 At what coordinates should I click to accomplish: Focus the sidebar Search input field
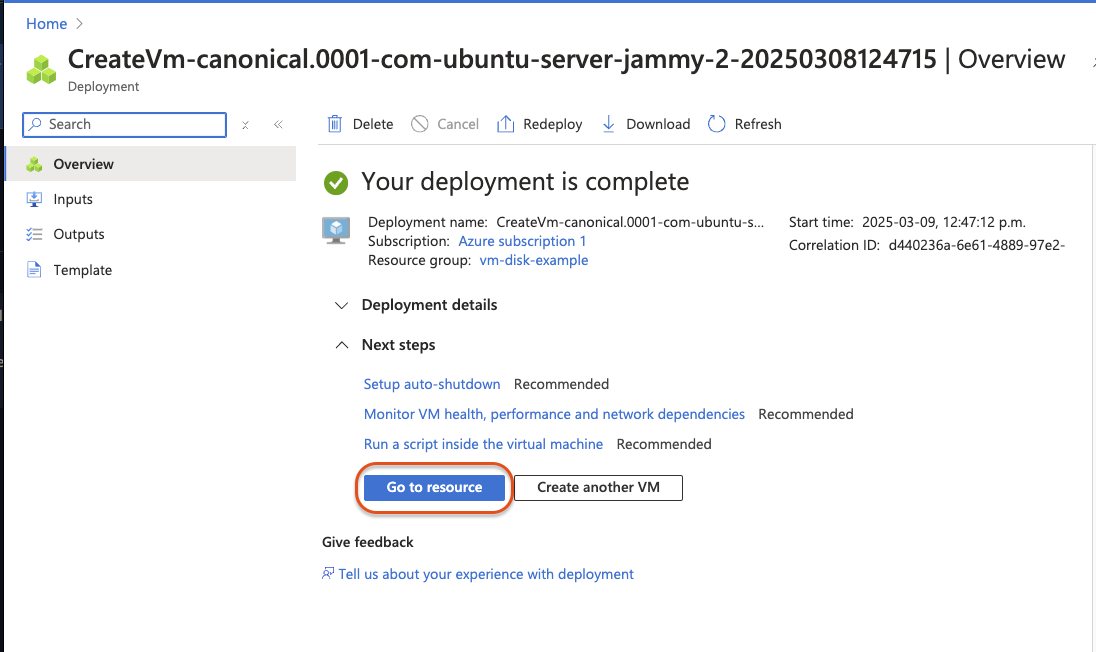click(124, 124)
